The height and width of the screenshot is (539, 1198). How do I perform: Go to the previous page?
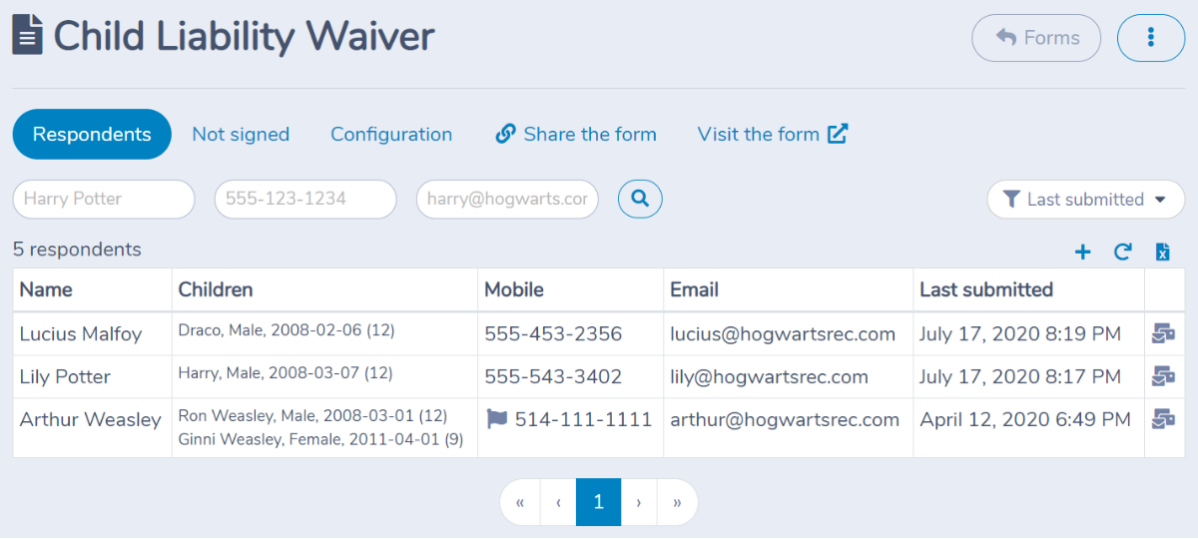tap(559, 502)
